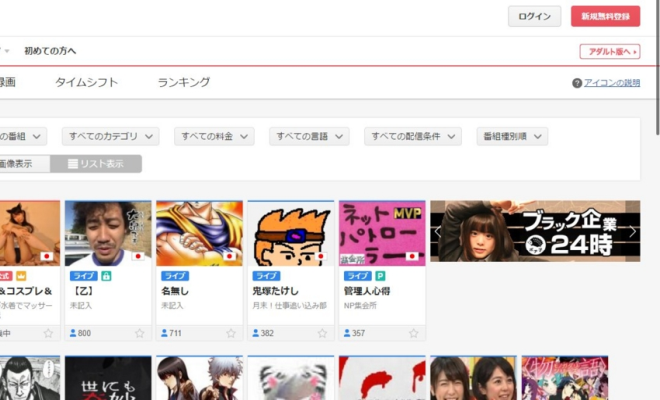The image size is (660, 400).
Task: Click the star icon on 【乙】 card
Action: 139,333
